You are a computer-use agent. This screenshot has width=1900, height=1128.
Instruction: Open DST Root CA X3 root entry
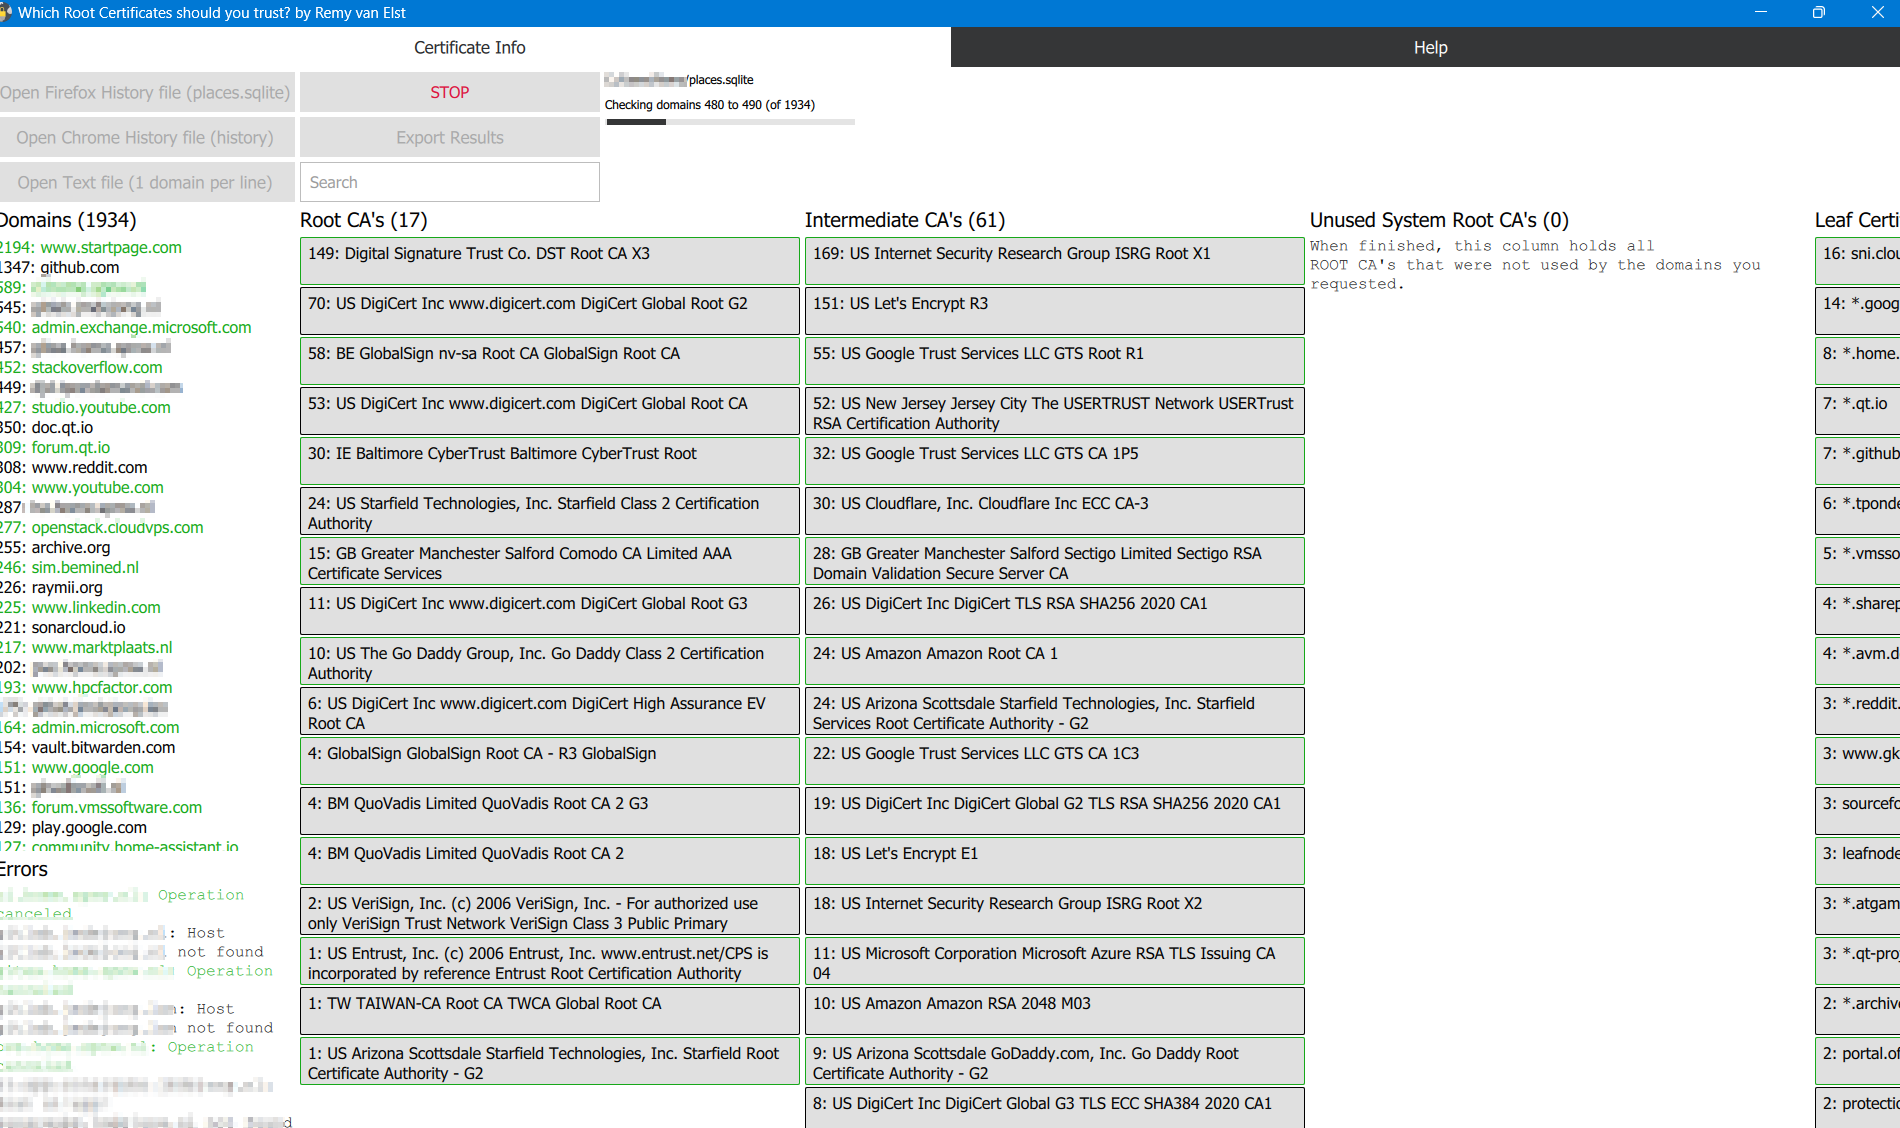[549, 260]
